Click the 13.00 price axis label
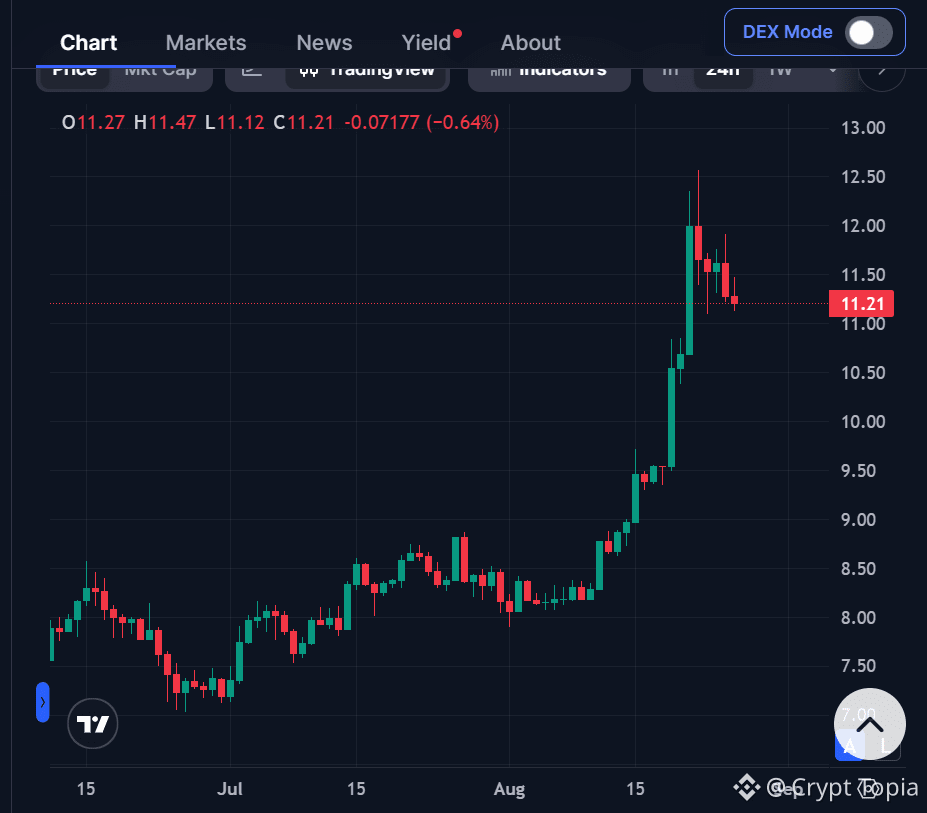This screenshot has height=813, width=927. pyautogui.click(x=863, y=128)
